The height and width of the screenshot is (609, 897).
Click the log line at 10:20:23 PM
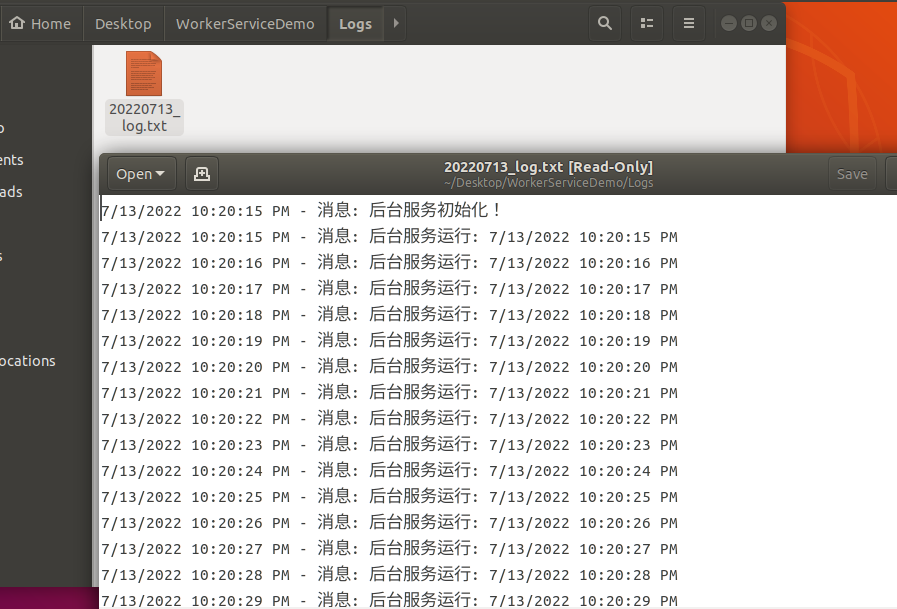pos(389,445)
